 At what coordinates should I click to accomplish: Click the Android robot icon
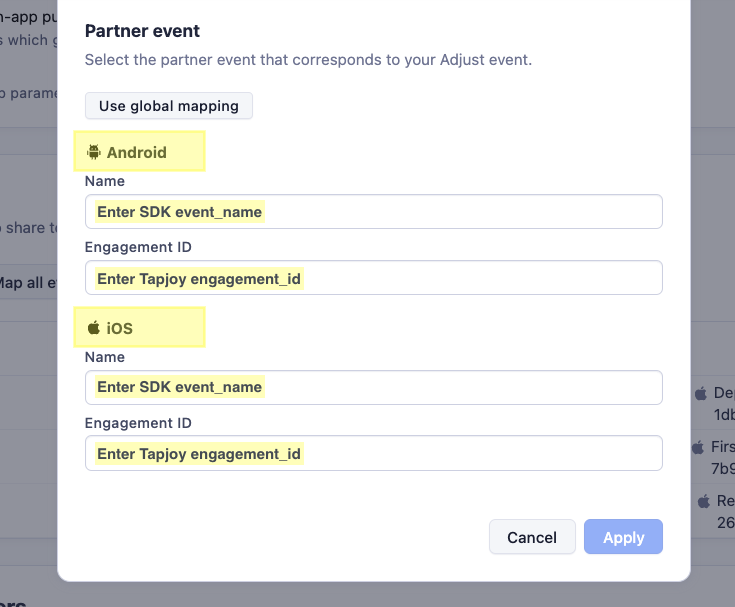[x=94, y=152]
